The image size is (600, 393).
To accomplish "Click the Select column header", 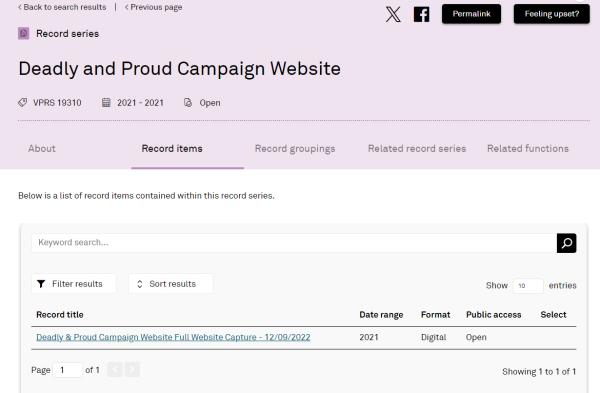I will coord(553,315).
